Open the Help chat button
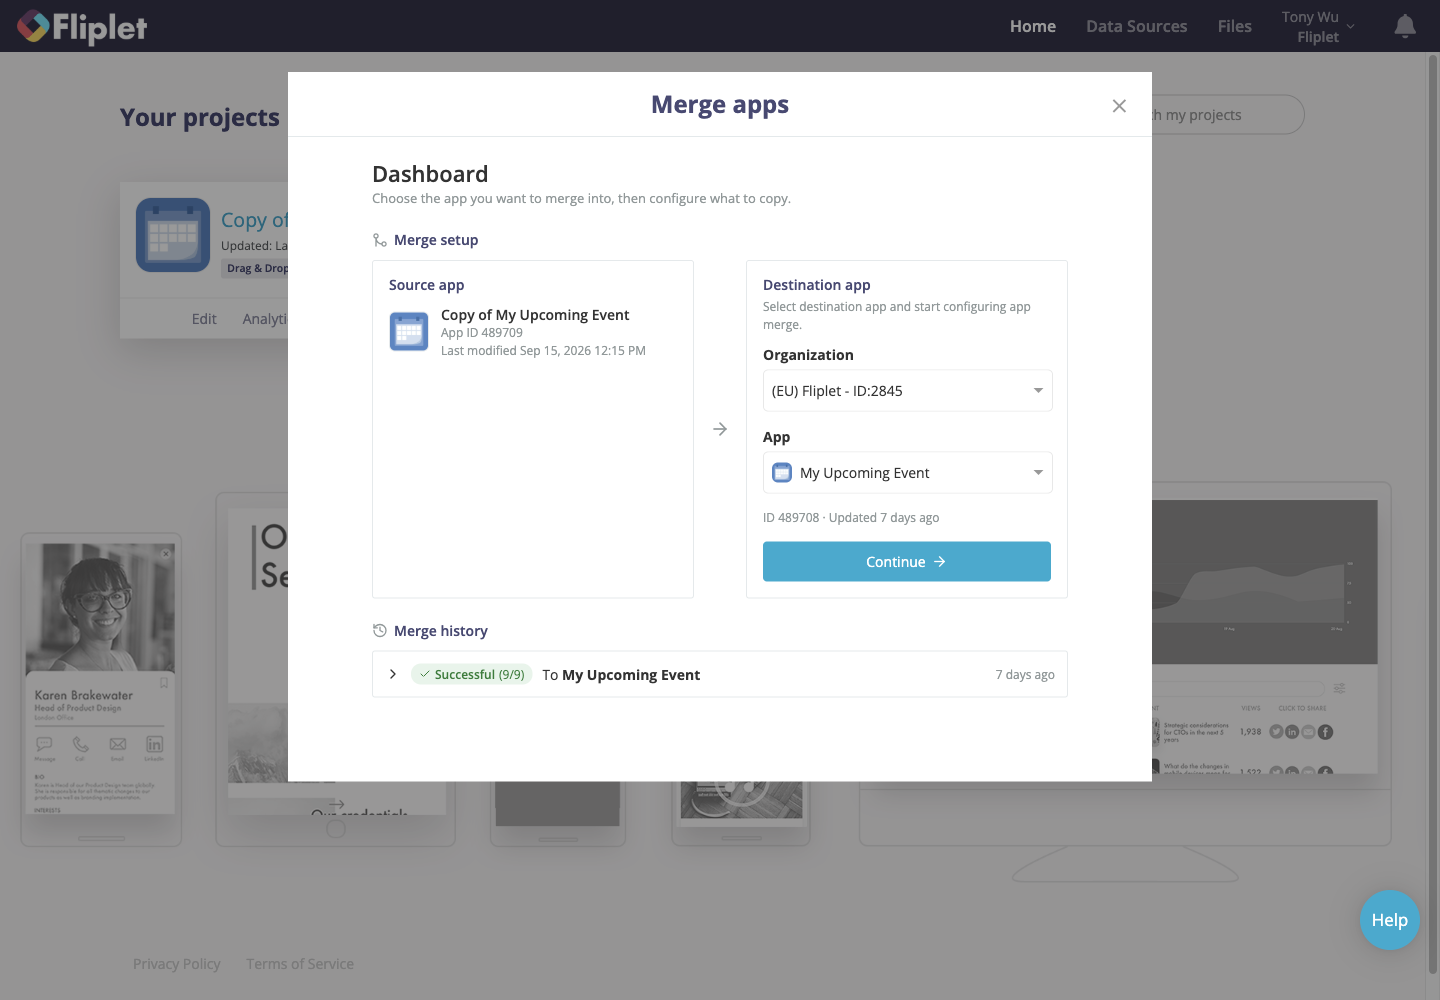1440x1000 pixels. point(1390,920)
